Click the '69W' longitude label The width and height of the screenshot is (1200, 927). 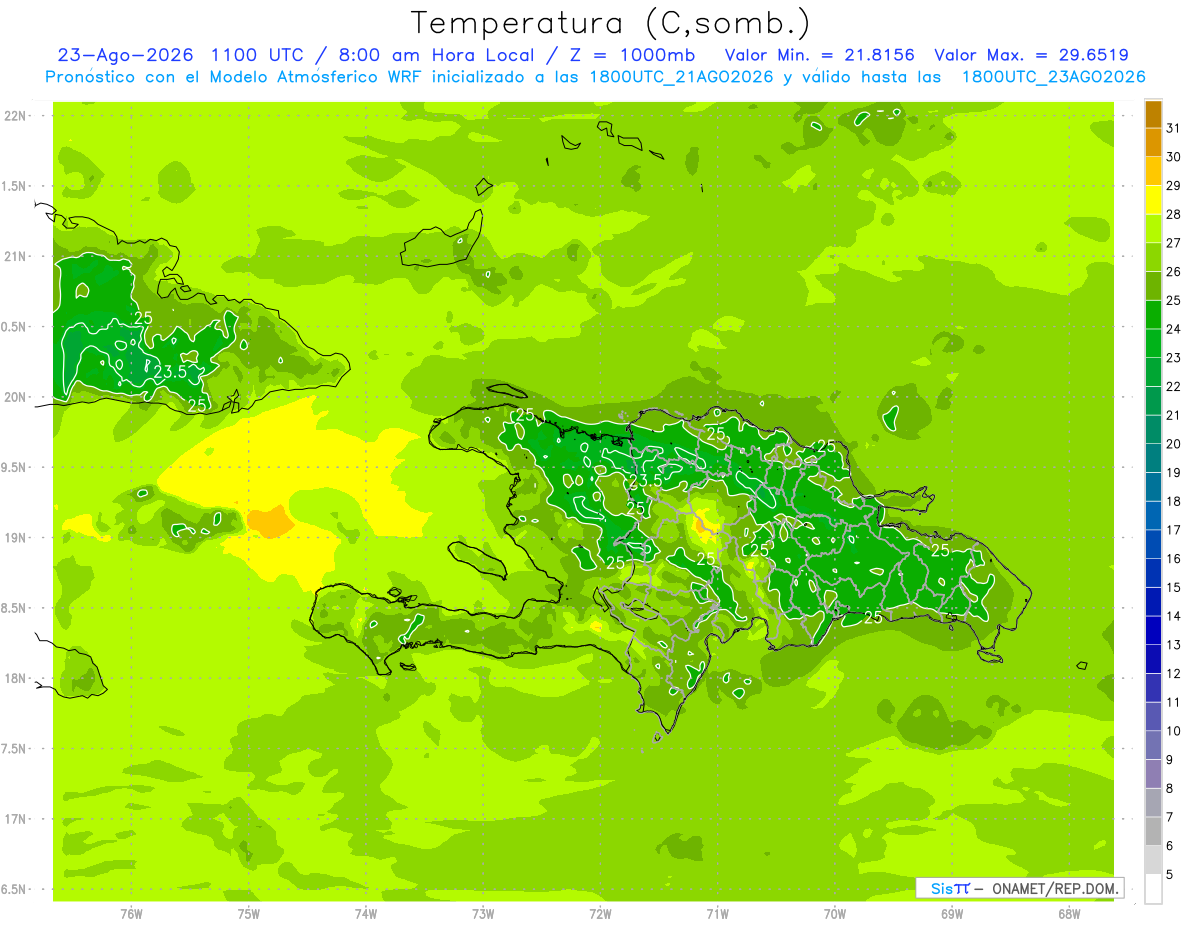(951, 914)
